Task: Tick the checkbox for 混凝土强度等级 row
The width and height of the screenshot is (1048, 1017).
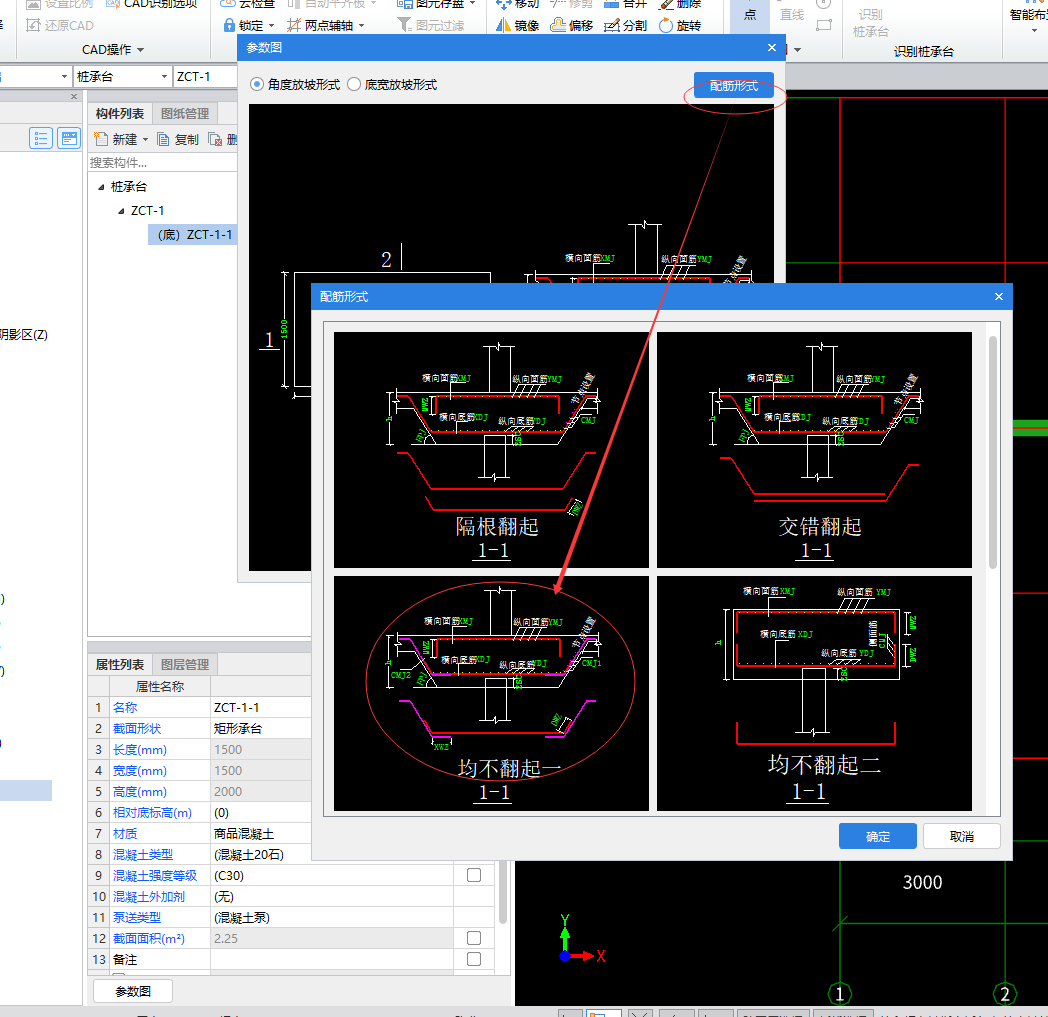Action: (474, 875)
